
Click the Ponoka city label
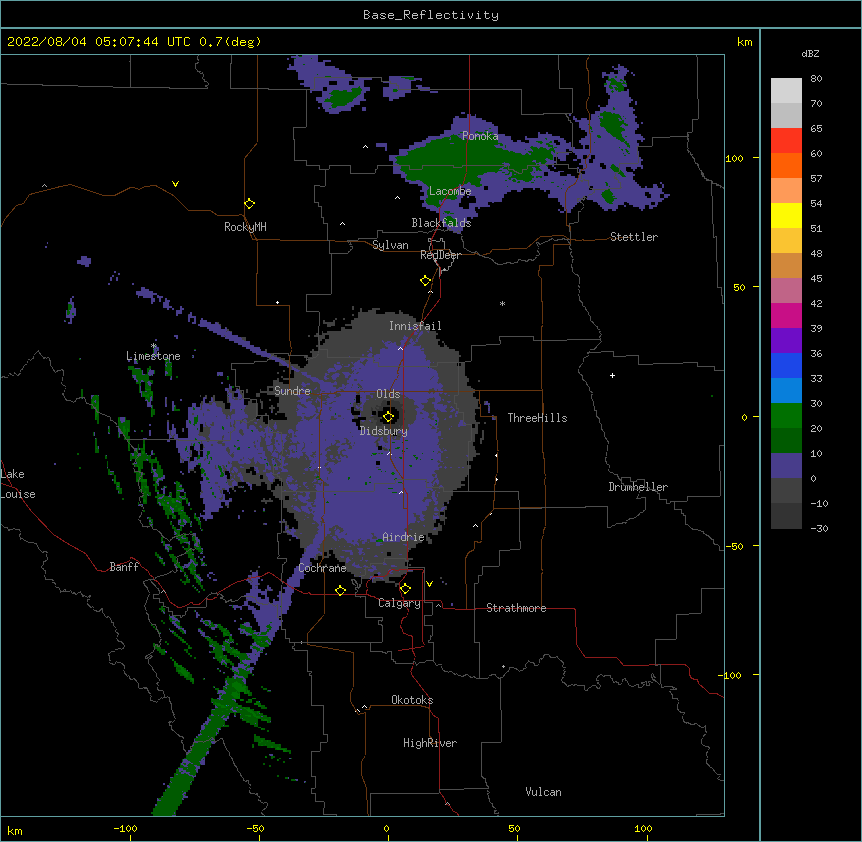click(480, 136)
